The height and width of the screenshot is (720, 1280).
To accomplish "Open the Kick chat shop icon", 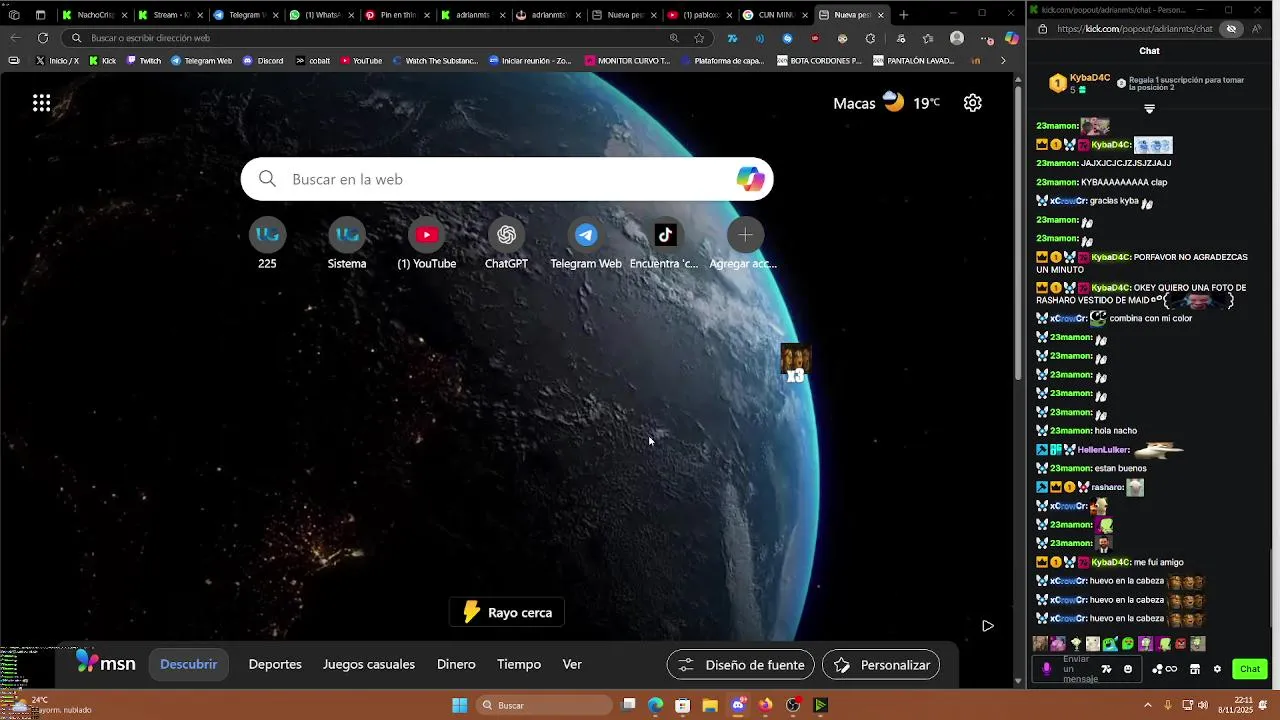I will [1194, 669].
